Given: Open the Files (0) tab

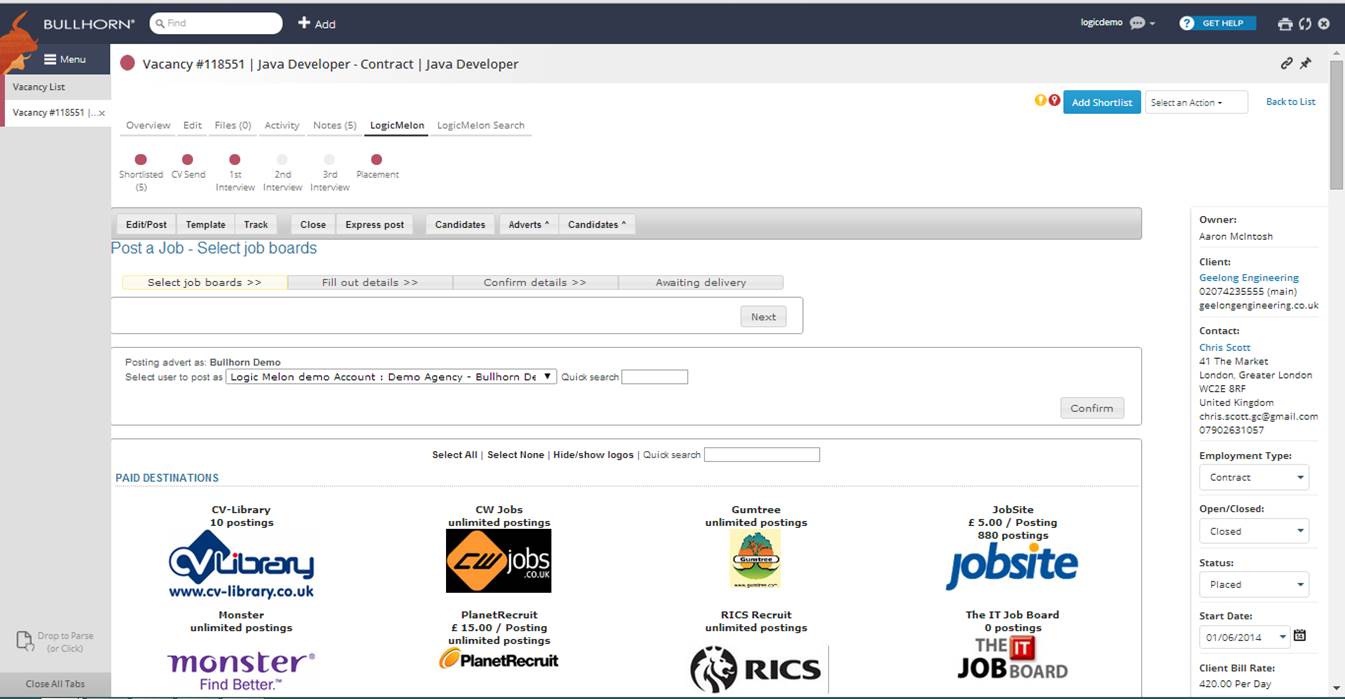Looking at the screenshot, I should [233, 125].
